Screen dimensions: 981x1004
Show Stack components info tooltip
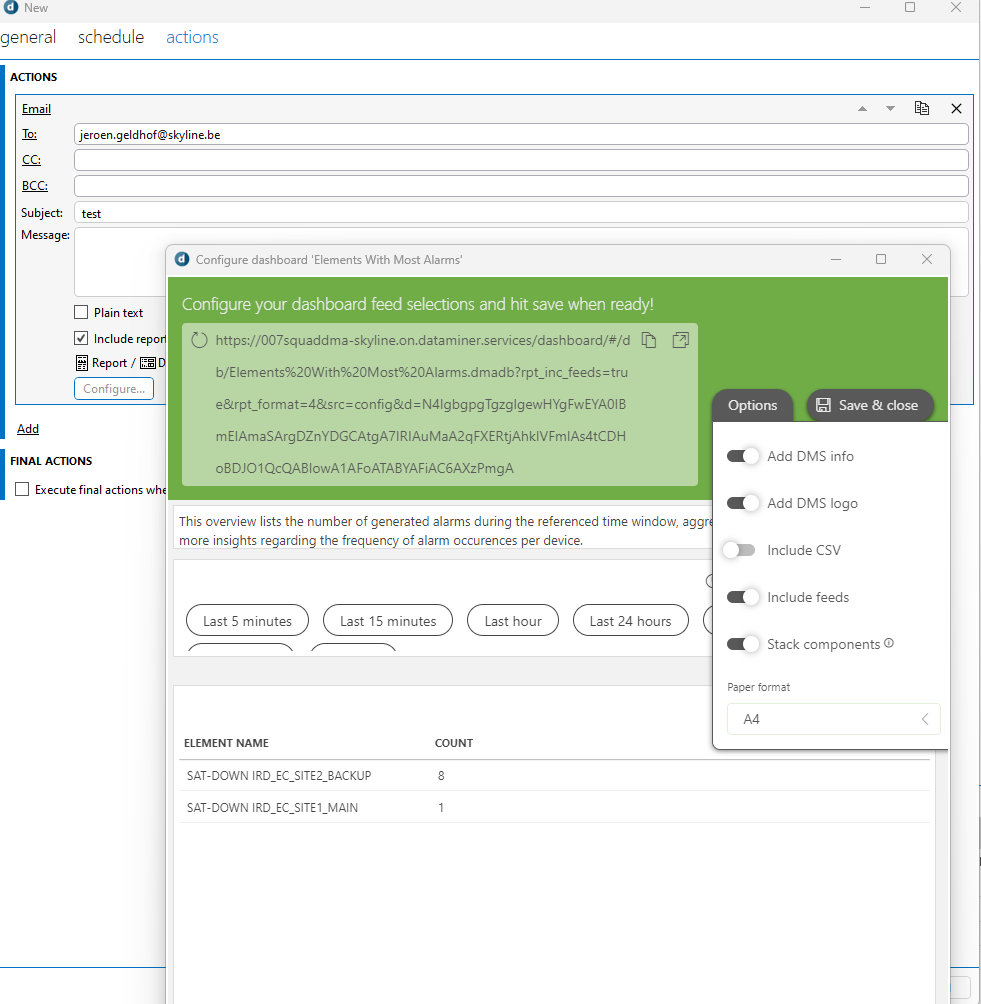coord(889,643)
